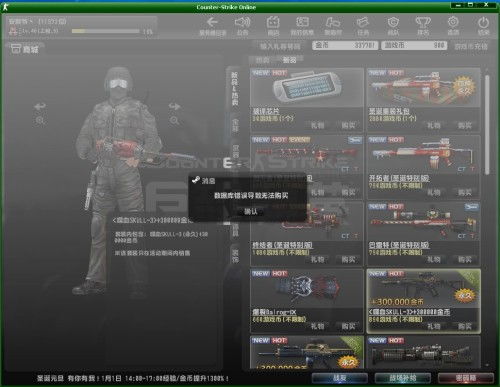
Task: Click the gold coin balance field
Action: pos(345,45)
